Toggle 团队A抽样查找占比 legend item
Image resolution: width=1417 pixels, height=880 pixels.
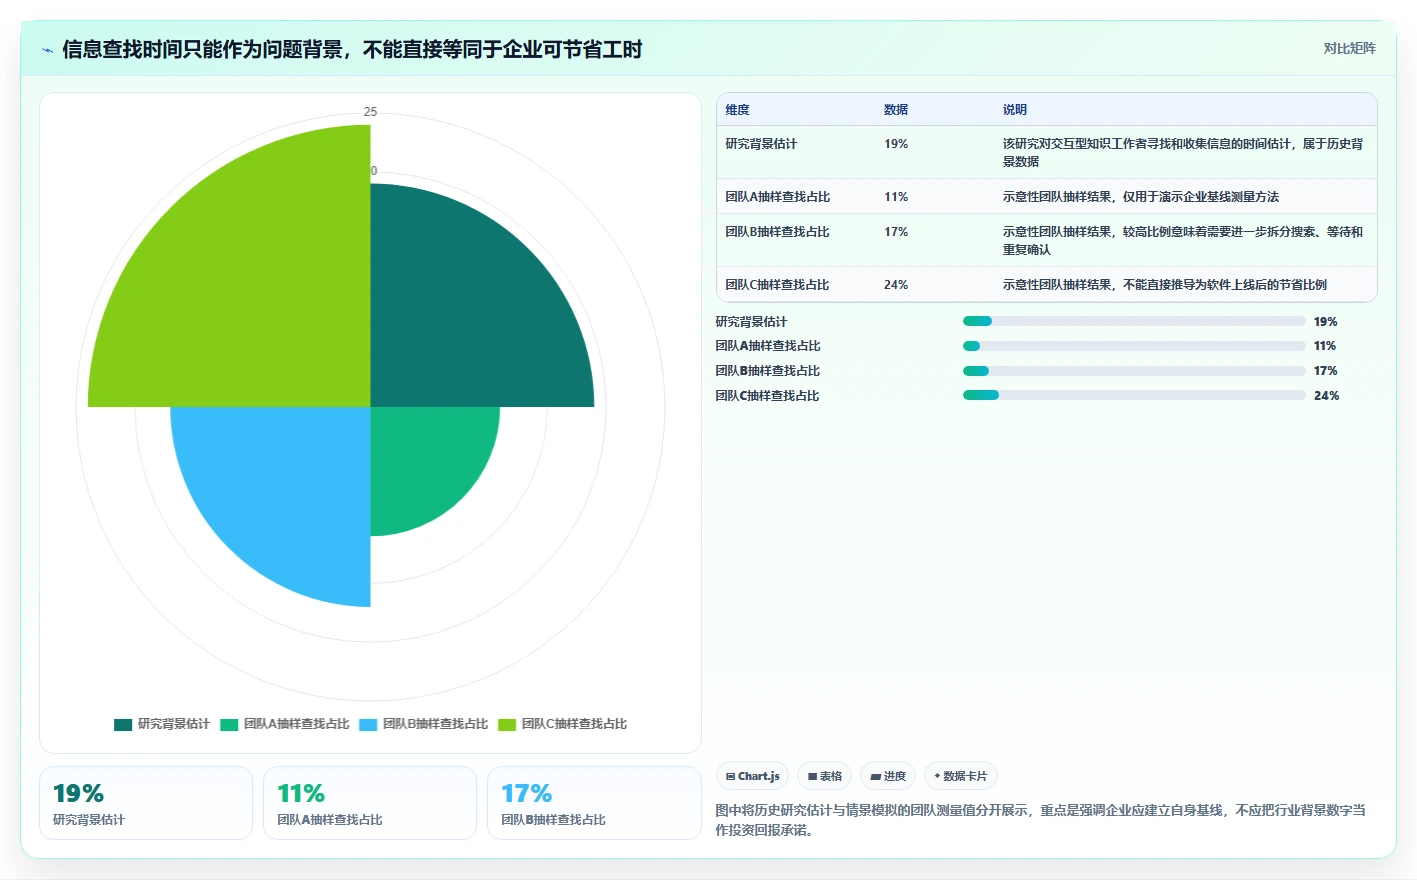(x=285, y=724)
